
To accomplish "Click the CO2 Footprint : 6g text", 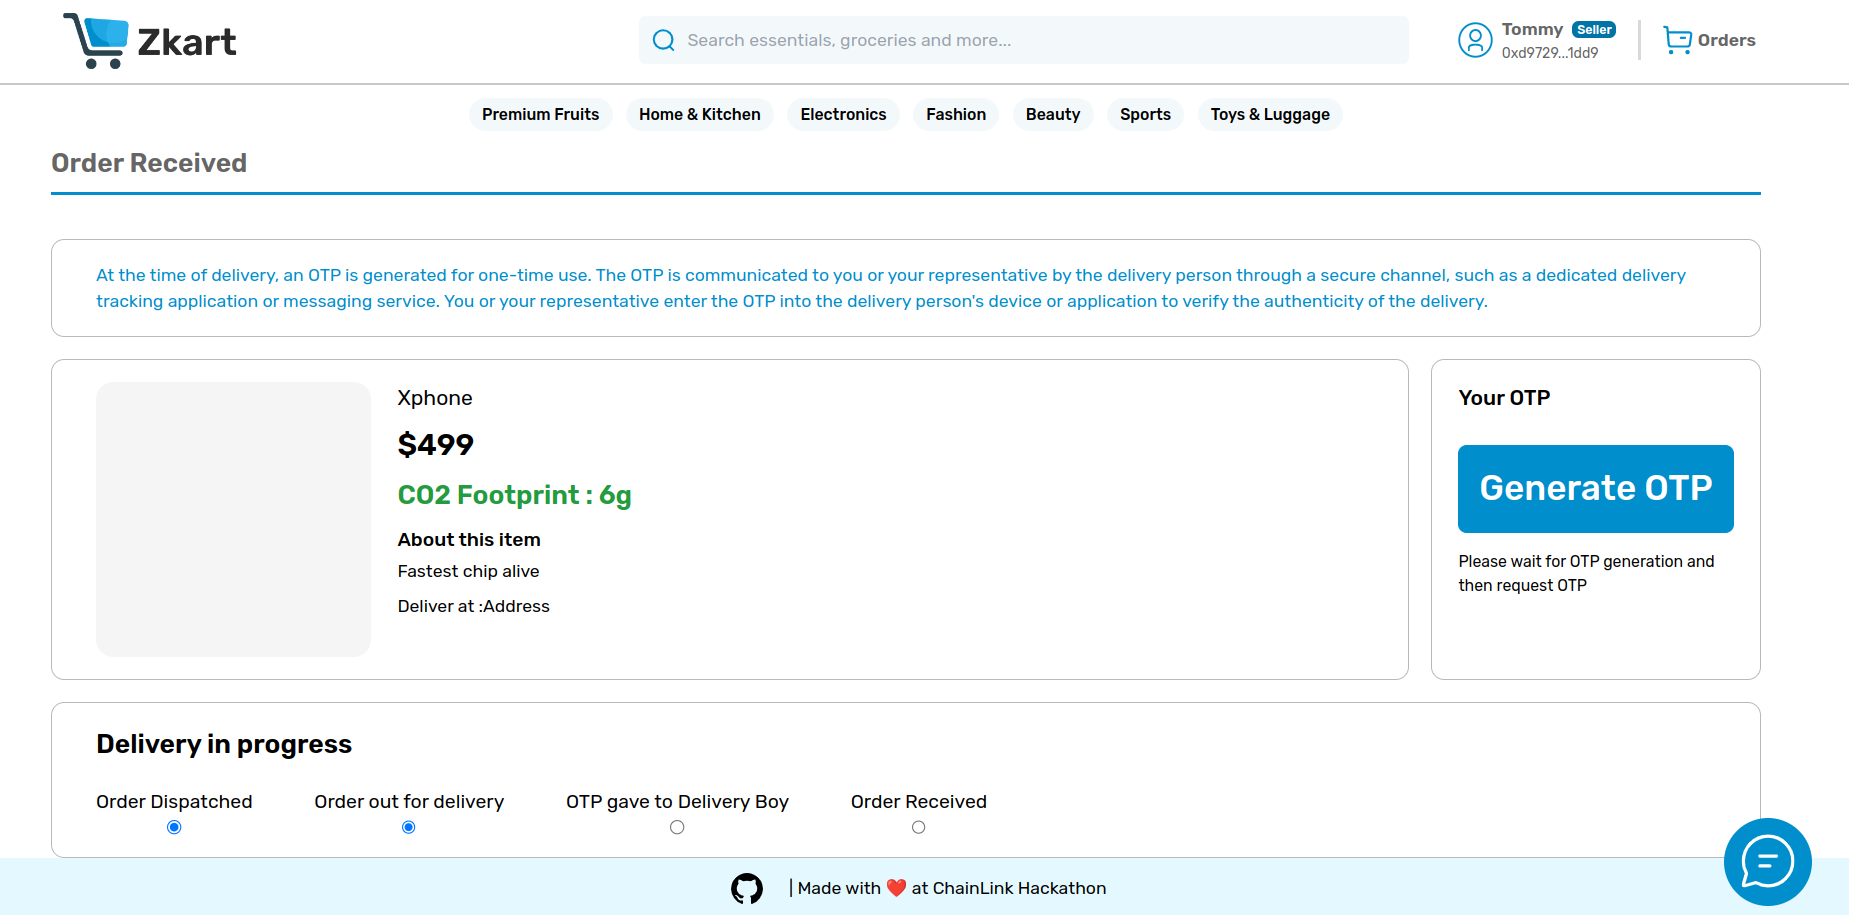I will pos(515,495).
